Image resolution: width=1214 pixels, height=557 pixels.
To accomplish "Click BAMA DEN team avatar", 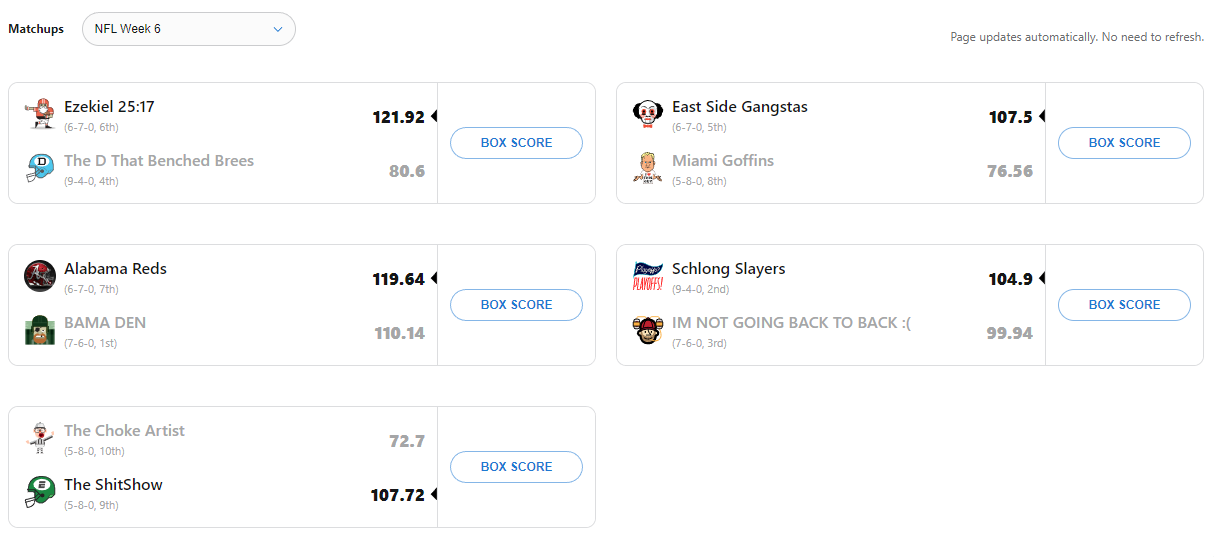I will pos(40,330).
